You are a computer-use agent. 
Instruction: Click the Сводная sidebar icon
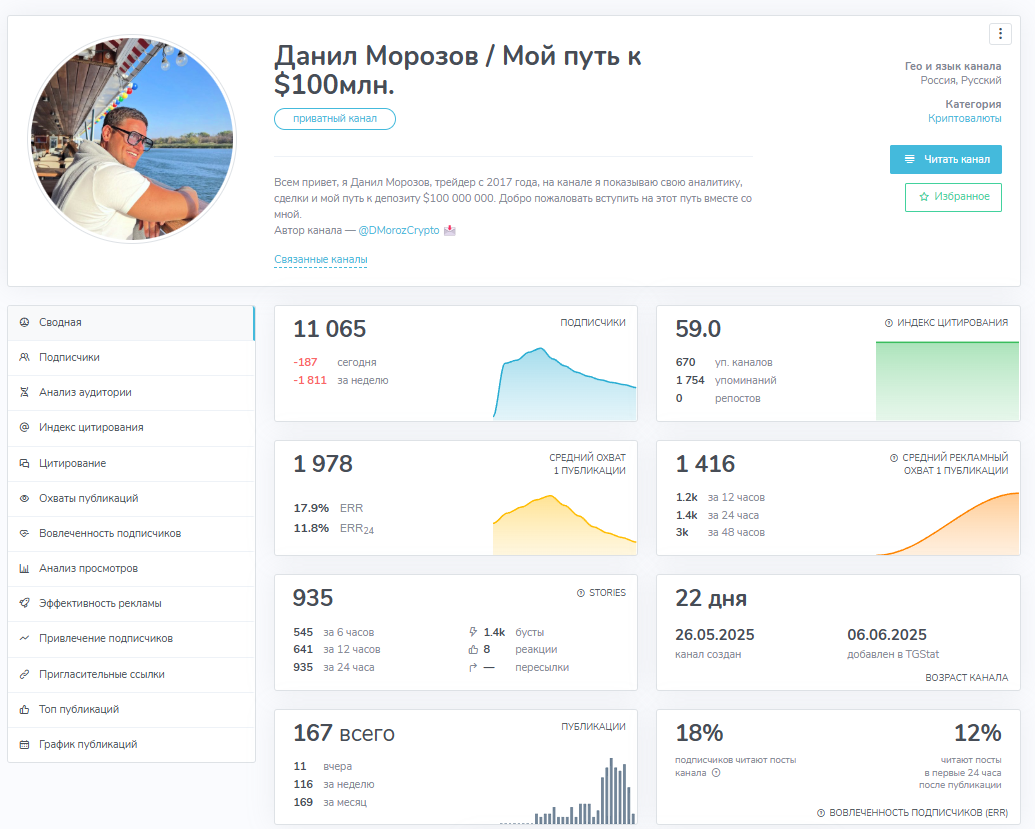tap(24, 322)
